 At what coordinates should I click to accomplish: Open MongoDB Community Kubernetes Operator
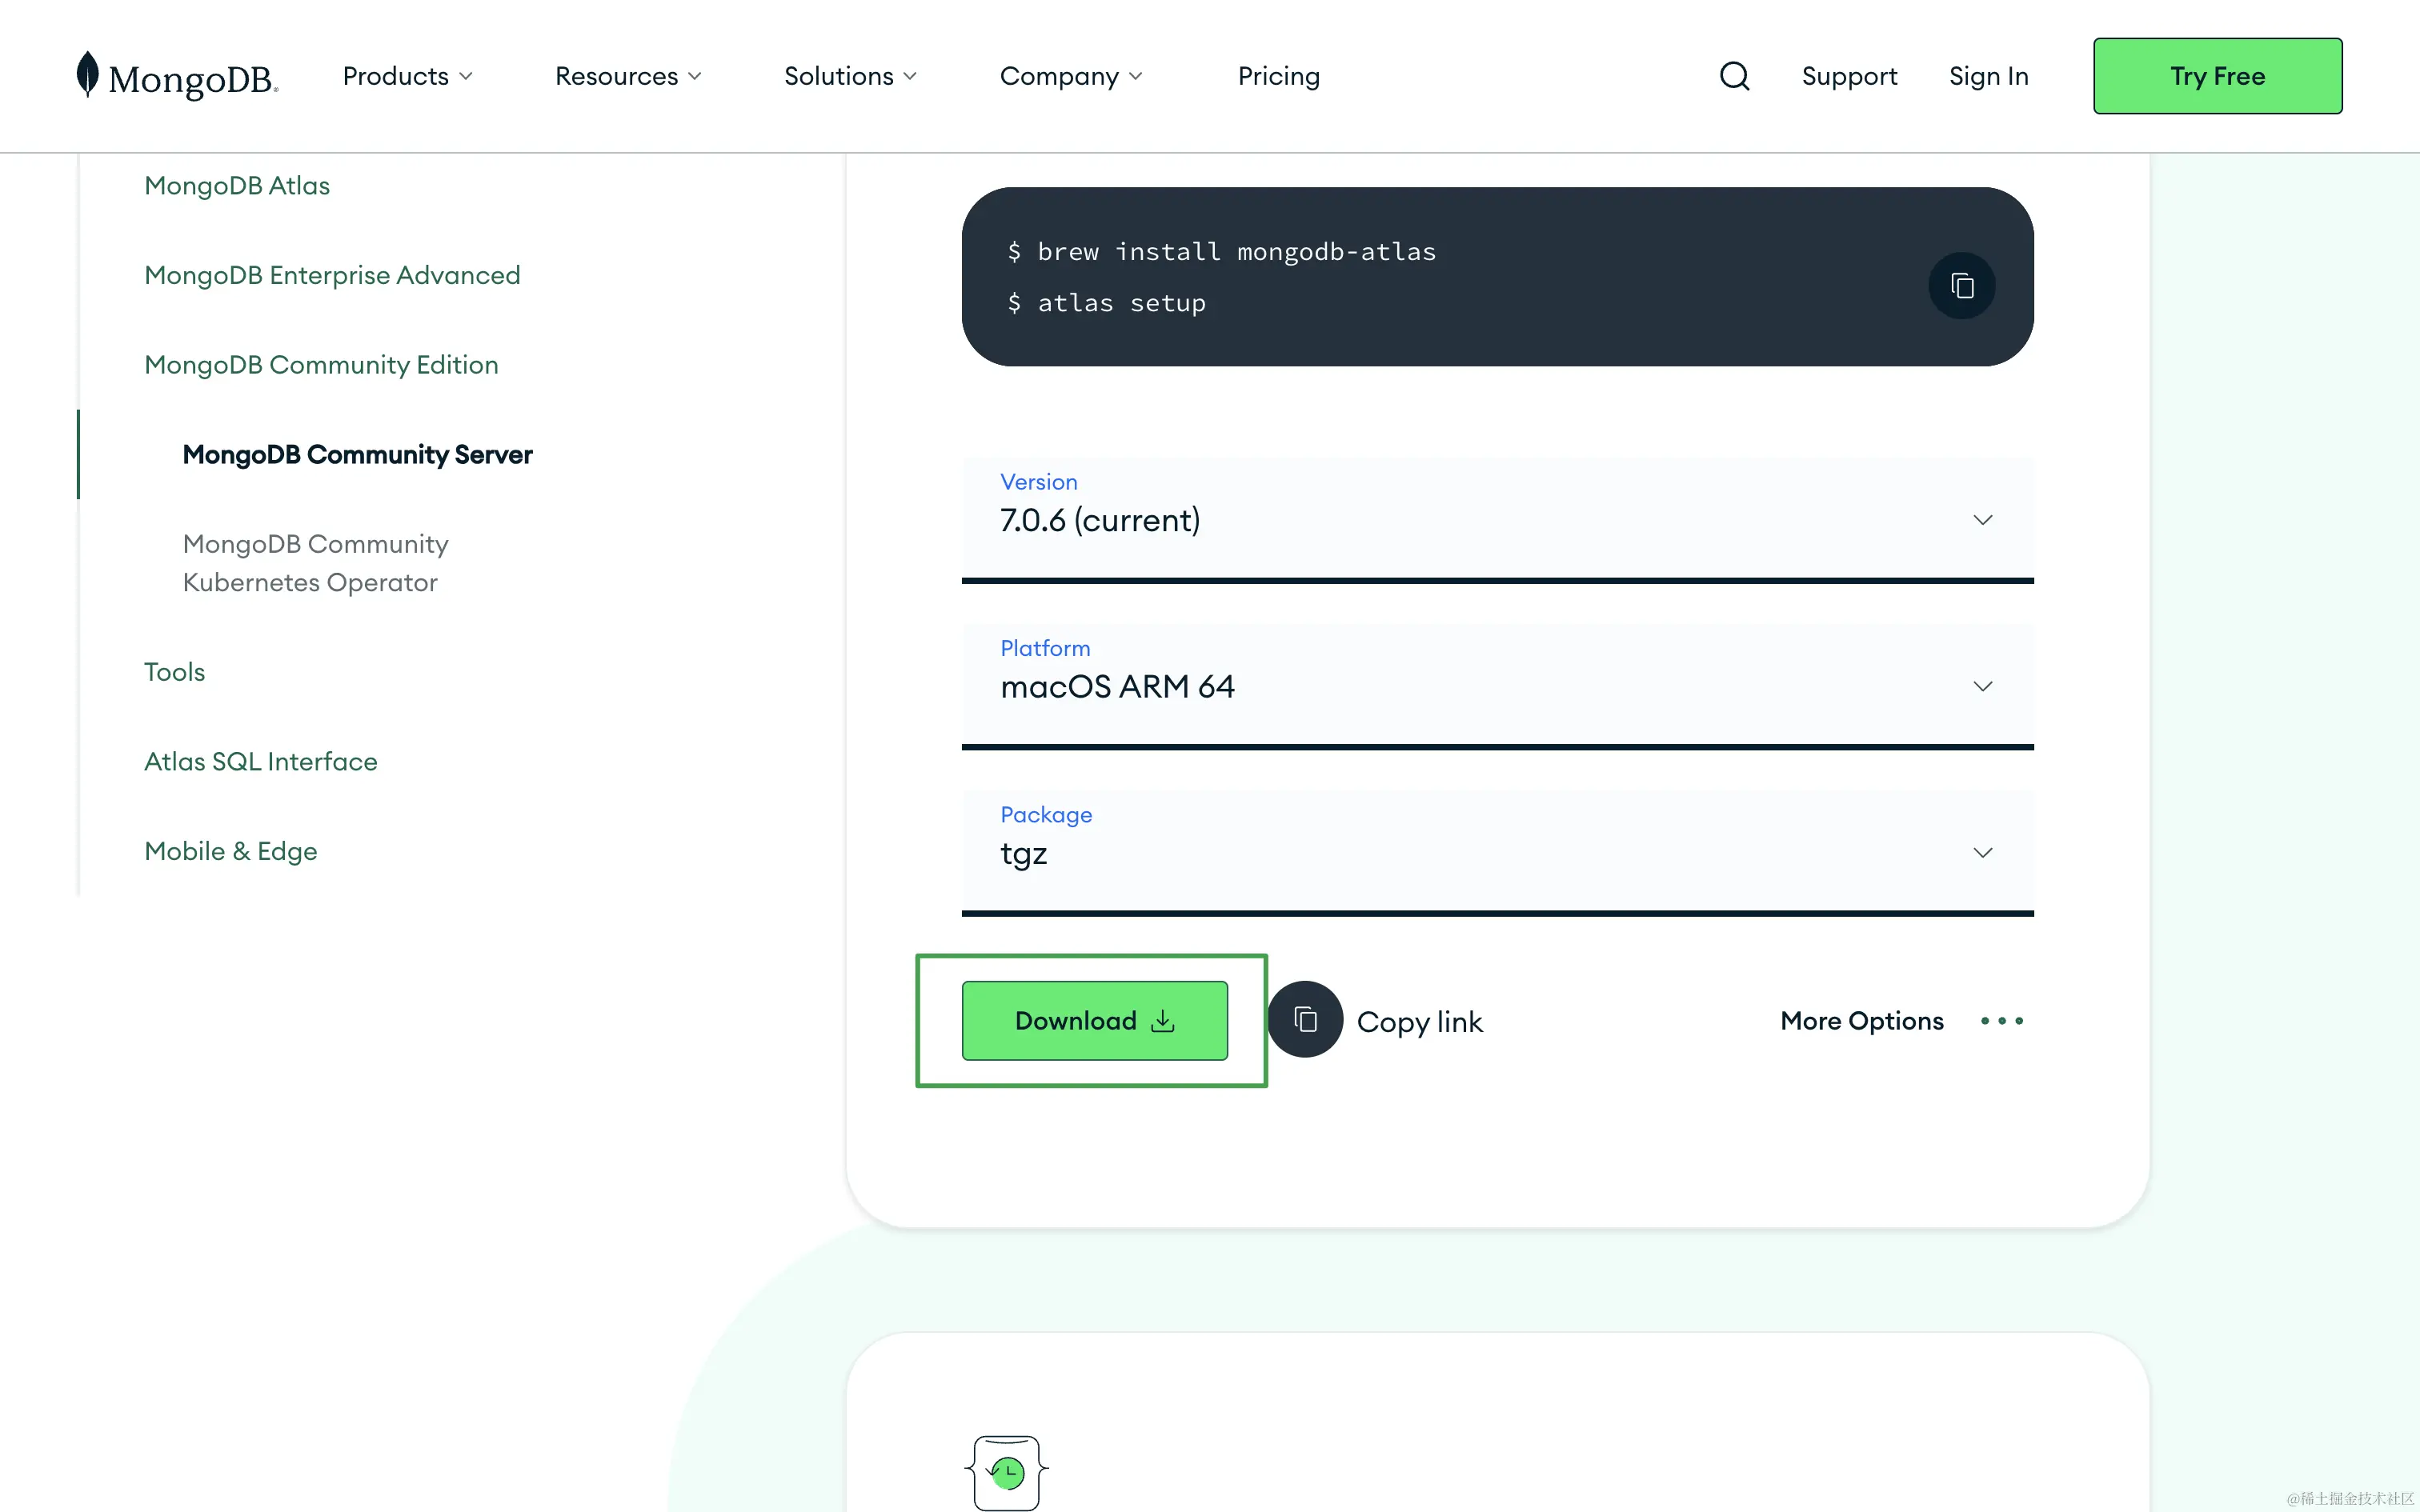[x=315, y=563]
